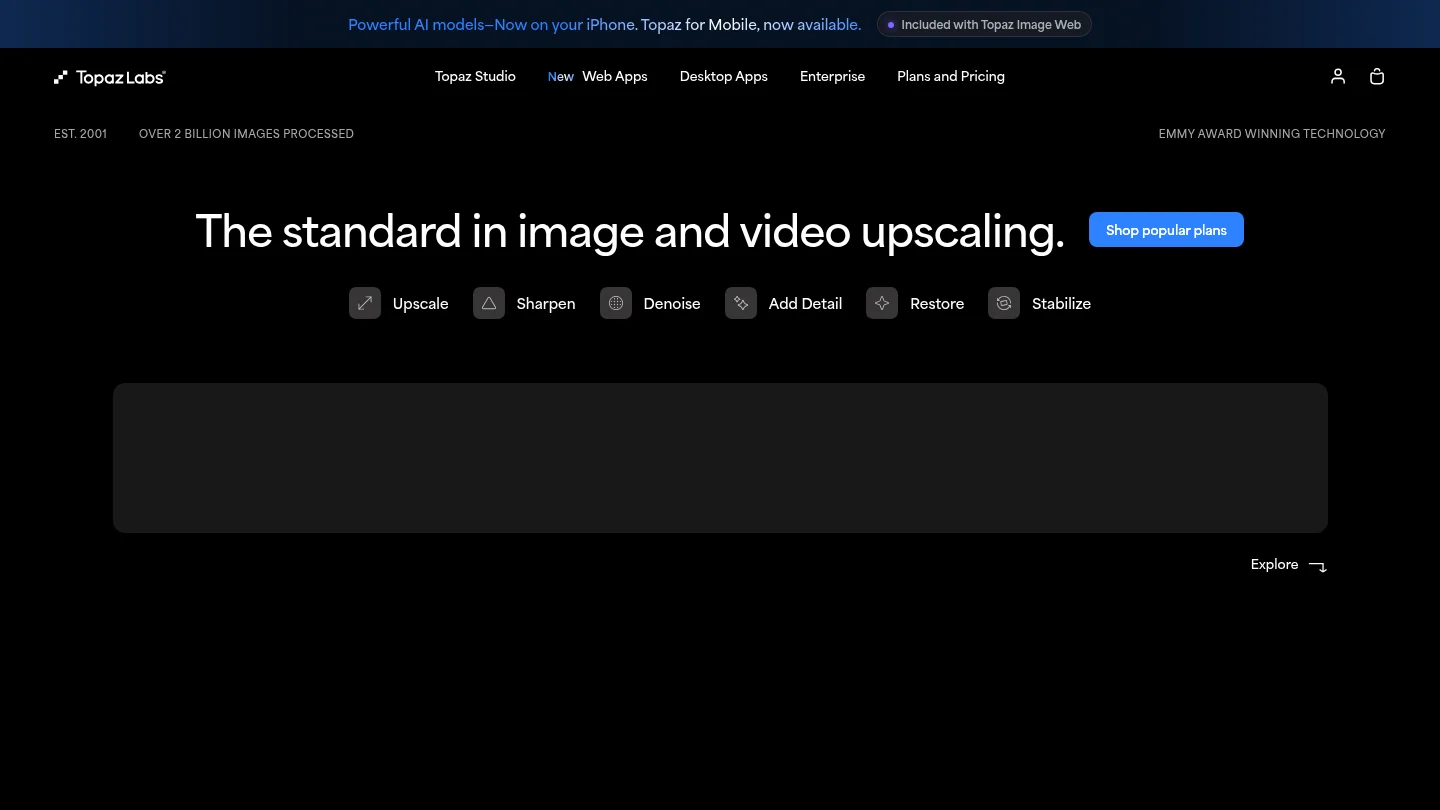Open the user account icon
Screen dimensions: 1440x810
tap(1338, 76)
